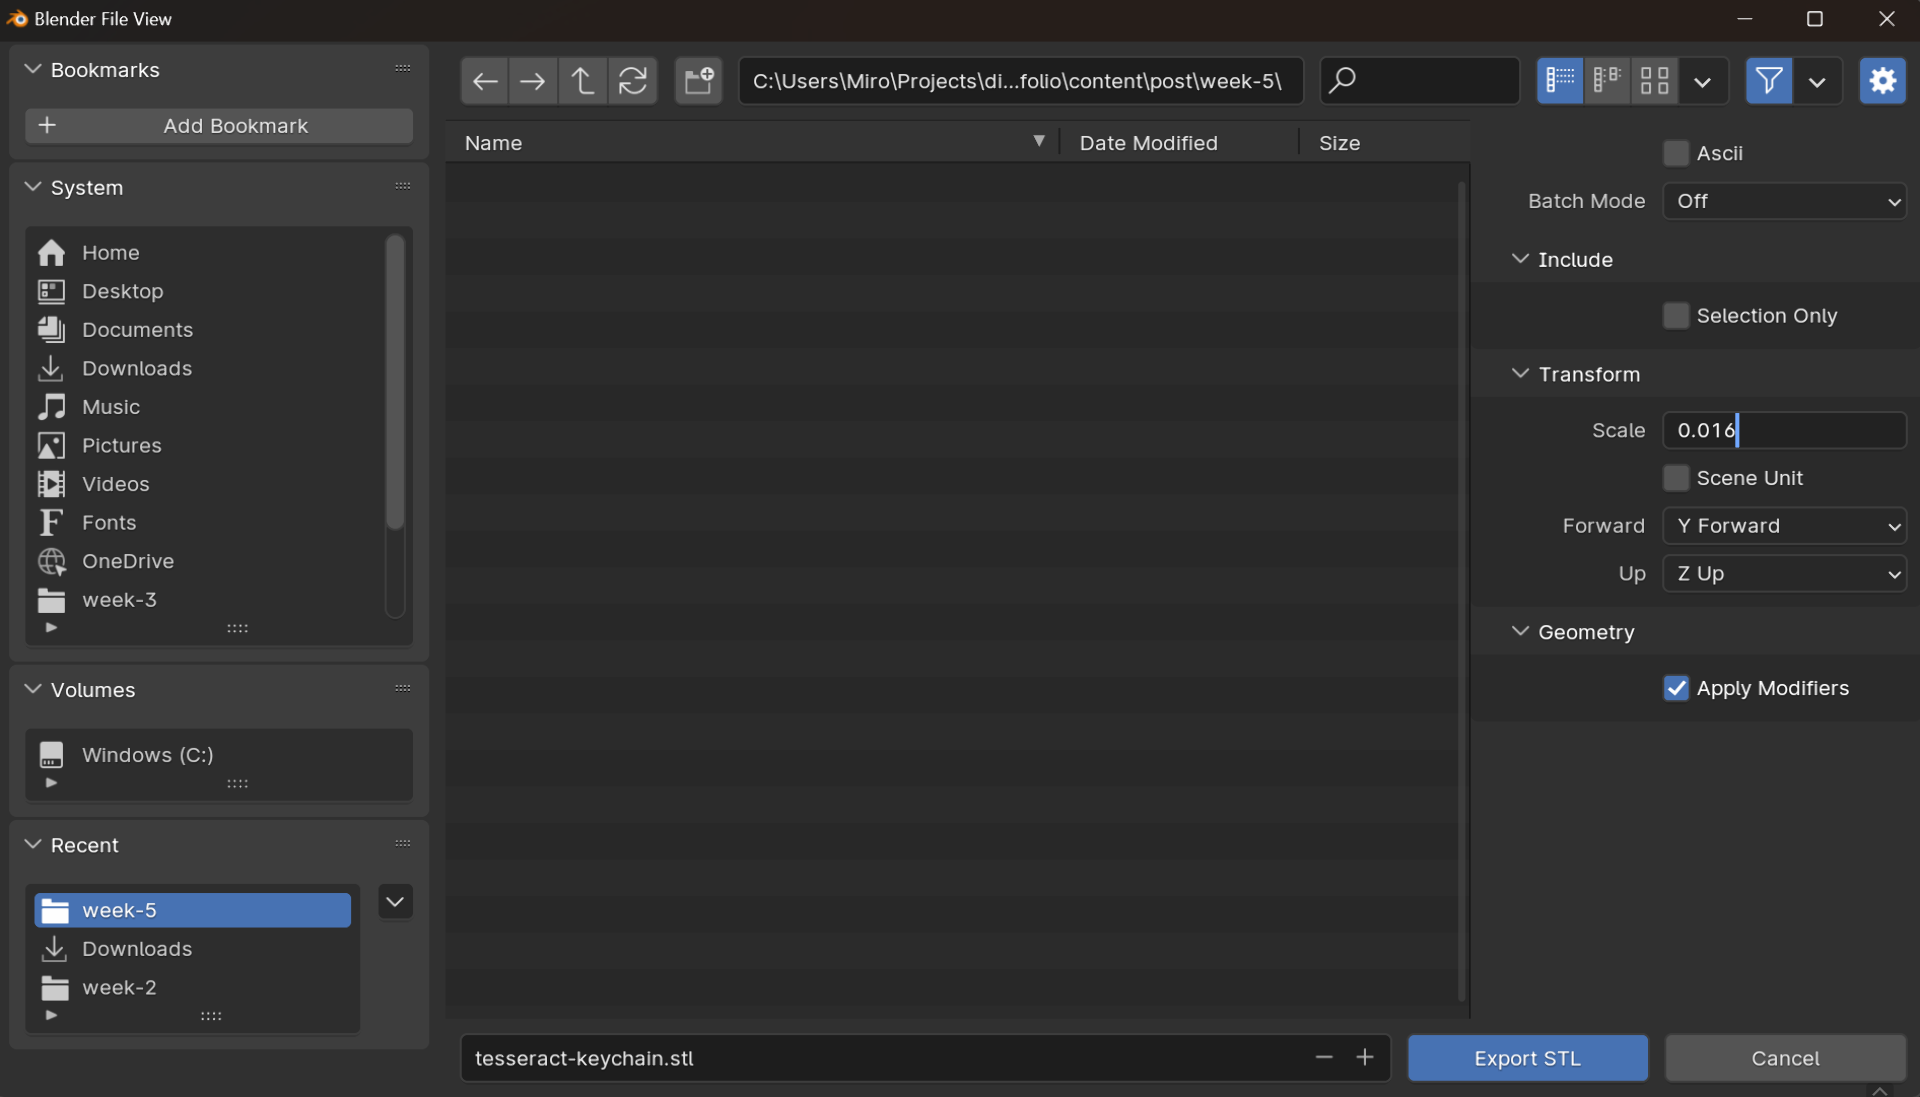The height and width of the screenshot is (1097, 1920).
Task: Toggle the file filter funnel icon
Action: [x=1768, y=81]
